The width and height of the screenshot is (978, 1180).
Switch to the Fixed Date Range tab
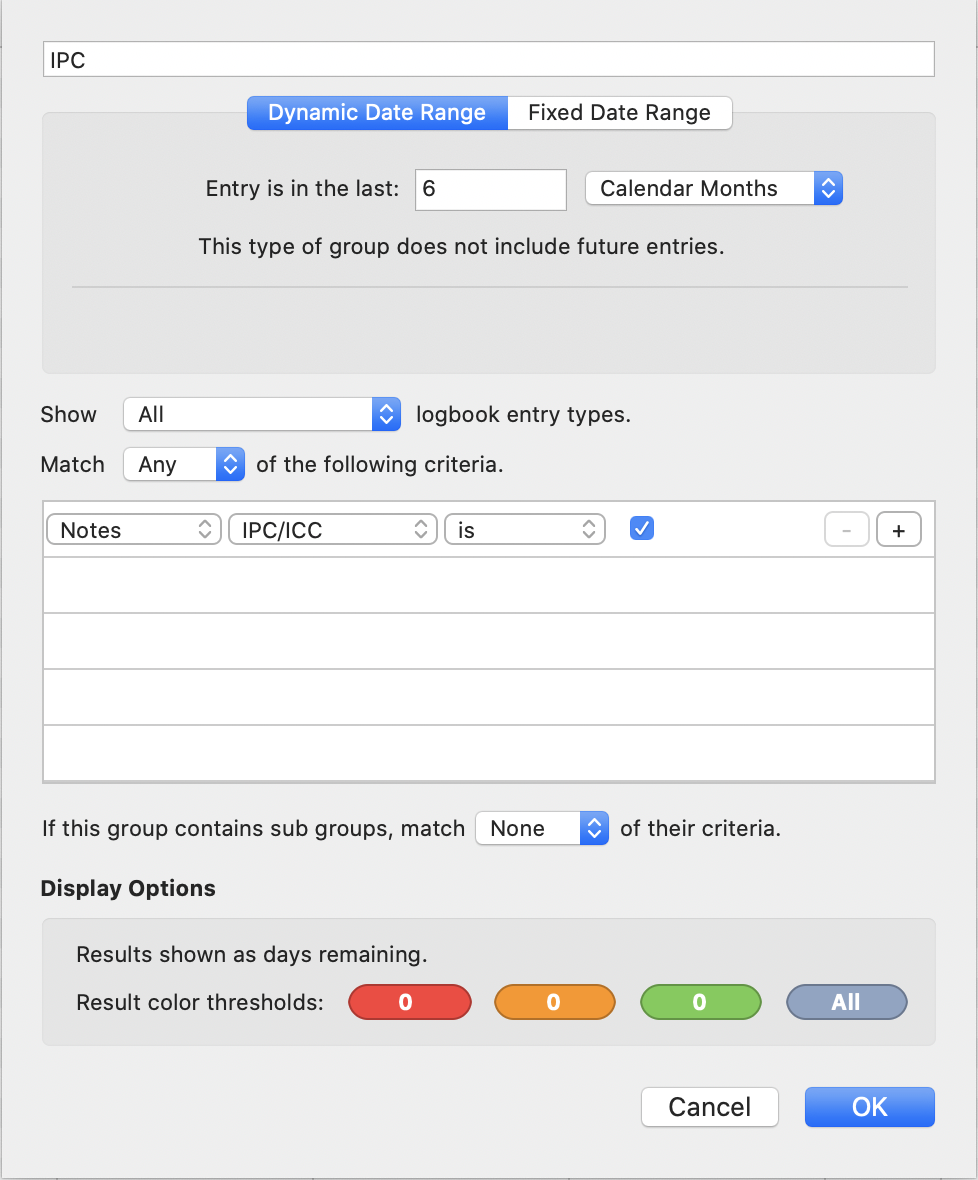click(619, 113)
